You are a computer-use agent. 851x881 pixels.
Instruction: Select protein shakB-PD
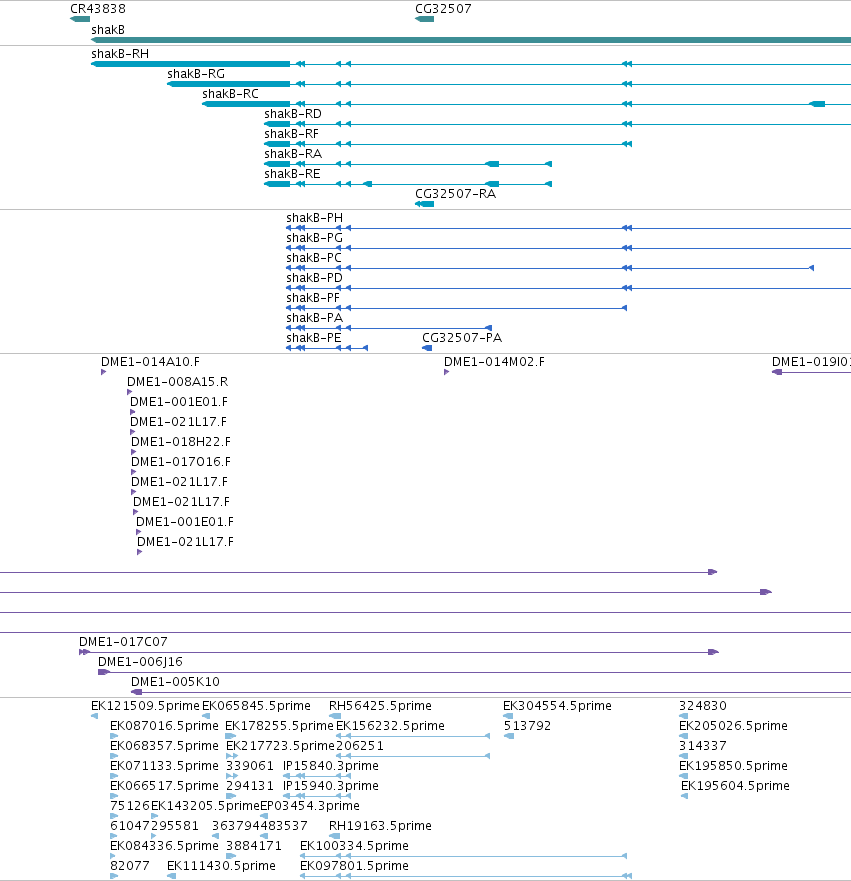pos(568,288)
